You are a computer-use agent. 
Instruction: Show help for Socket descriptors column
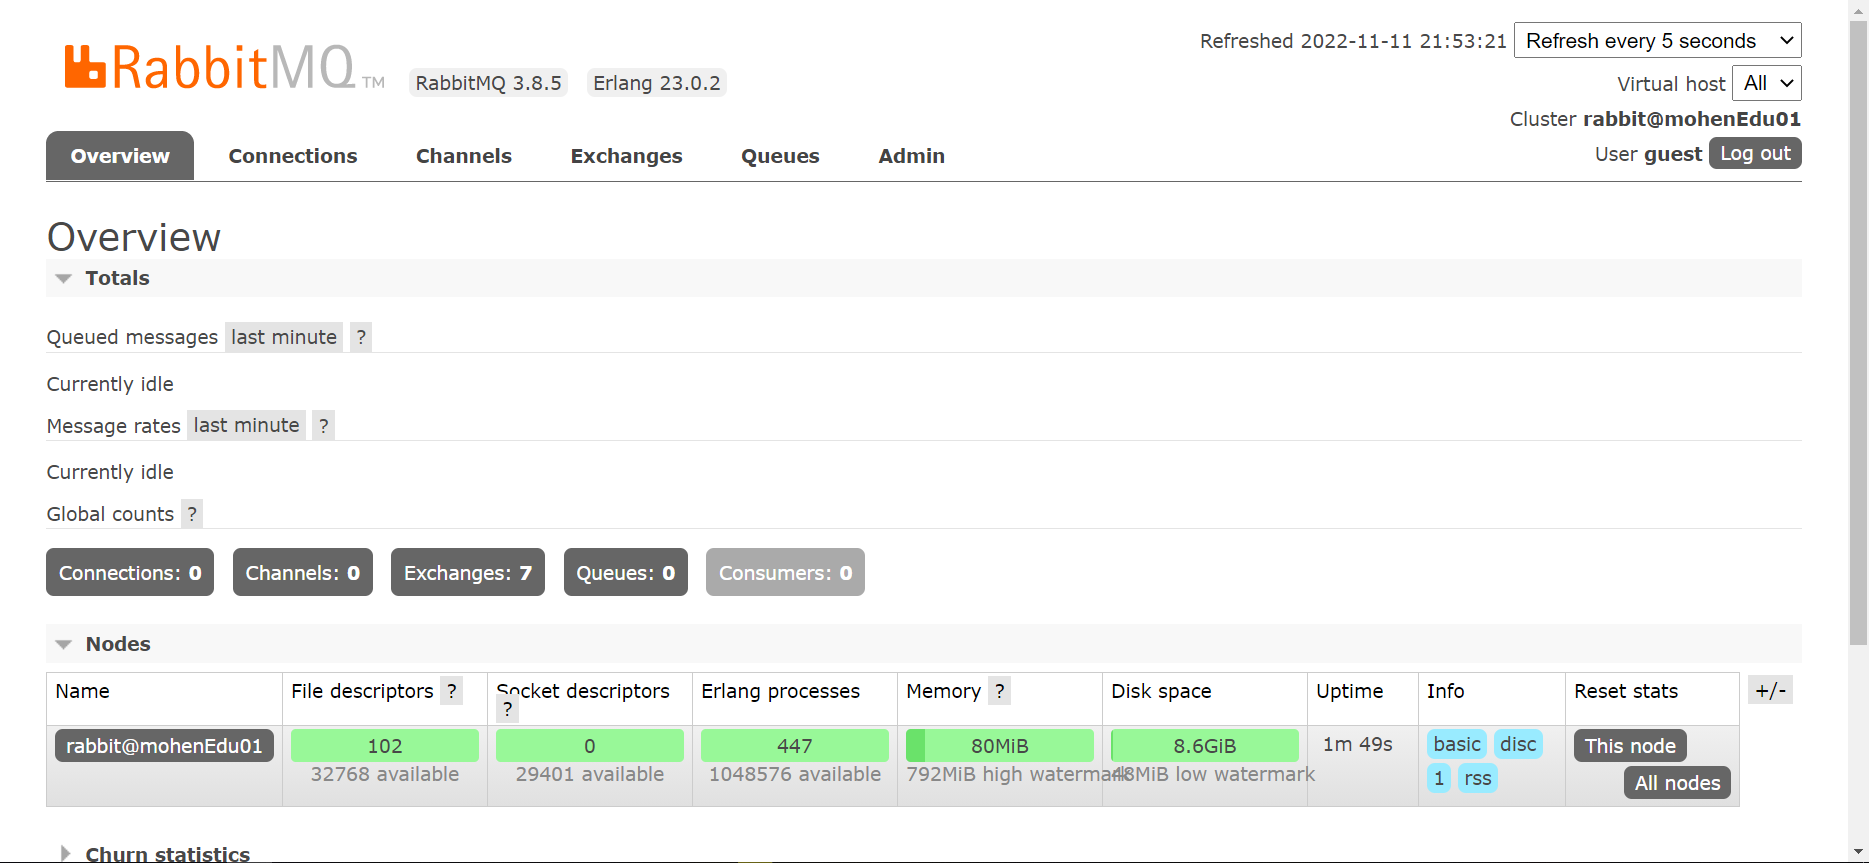click(x=508, y=709)
